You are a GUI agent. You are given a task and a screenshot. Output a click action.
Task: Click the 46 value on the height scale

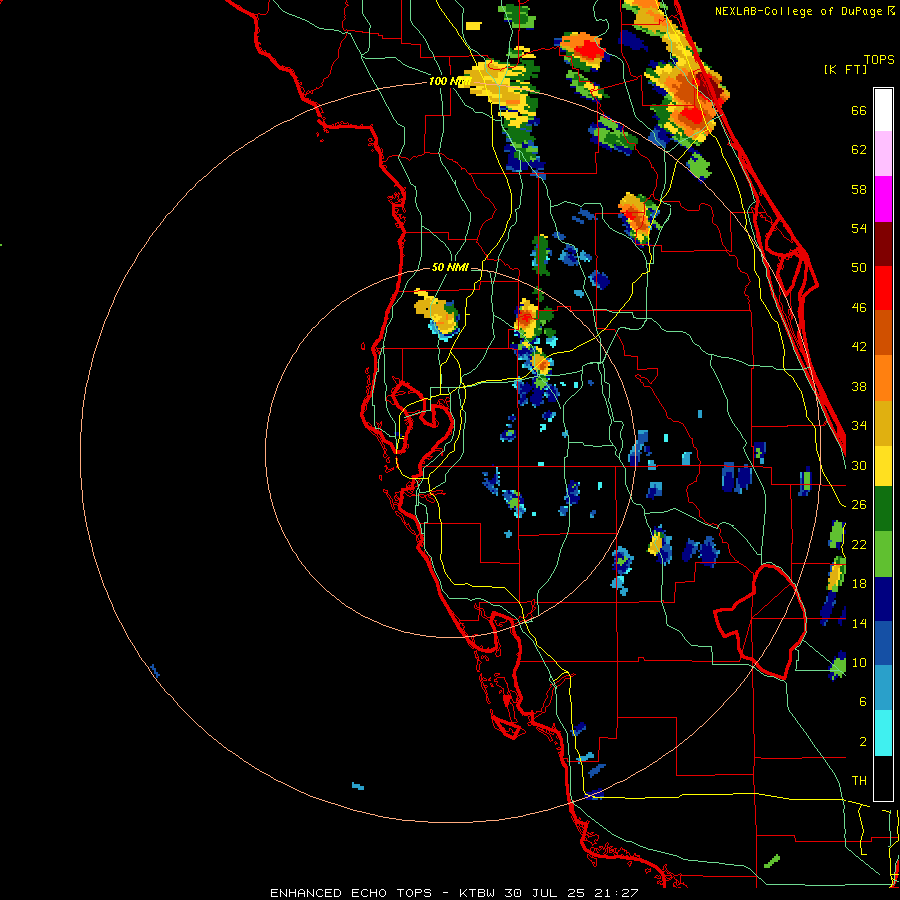click(859, 308)
